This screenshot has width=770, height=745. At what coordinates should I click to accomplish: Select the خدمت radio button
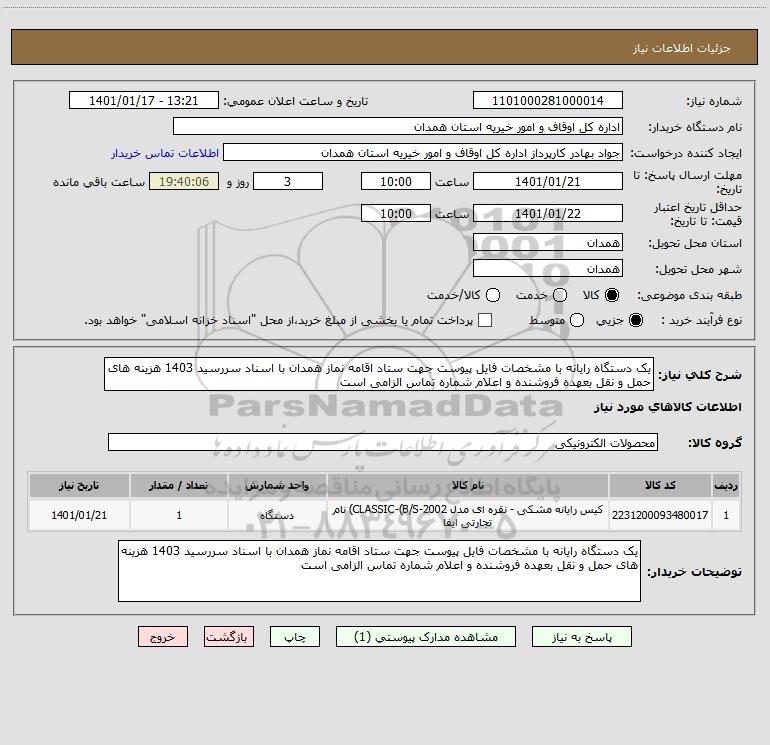pyautogui.click(x=560, y=295)
